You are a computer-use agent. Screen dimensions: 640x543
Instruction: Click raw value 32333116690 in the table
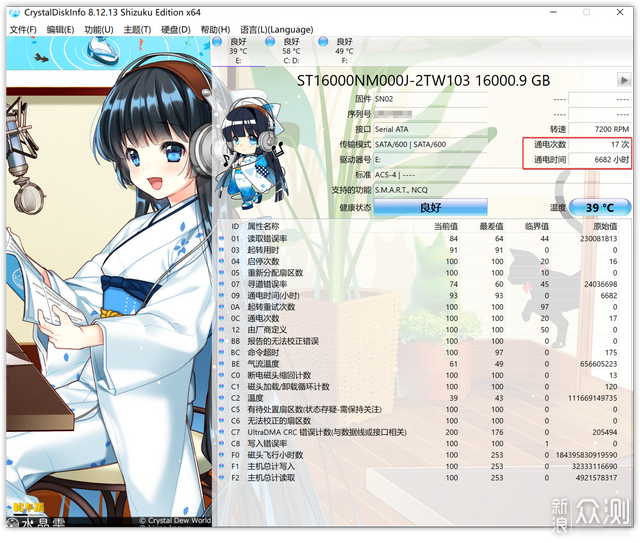coord(594,466)
